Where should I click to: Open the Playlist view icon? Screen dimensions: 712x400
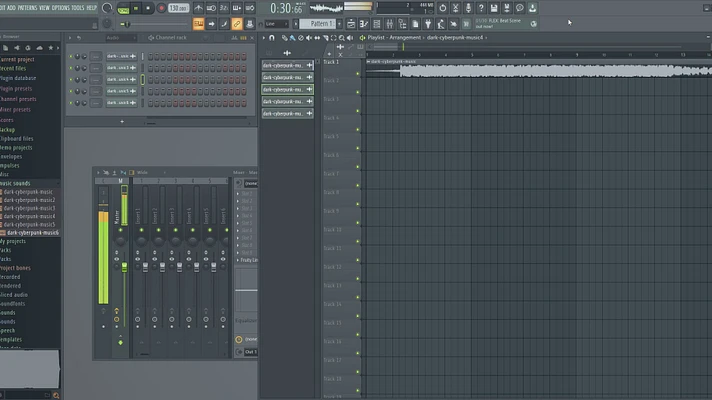pyautogui.click(x=351, y=24)
